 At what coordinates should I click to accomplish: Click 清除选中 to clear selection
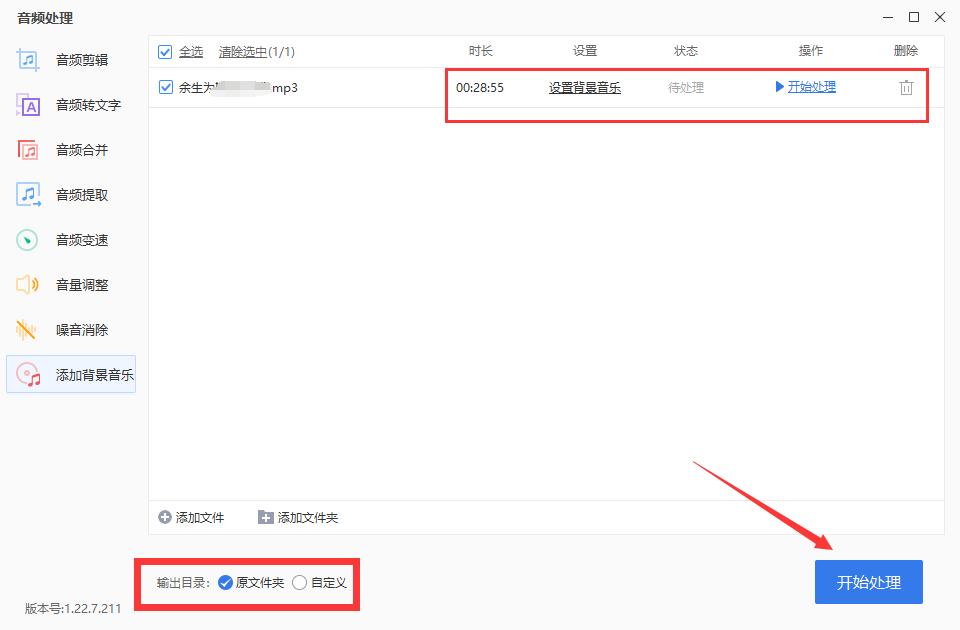tap(242, 51)
